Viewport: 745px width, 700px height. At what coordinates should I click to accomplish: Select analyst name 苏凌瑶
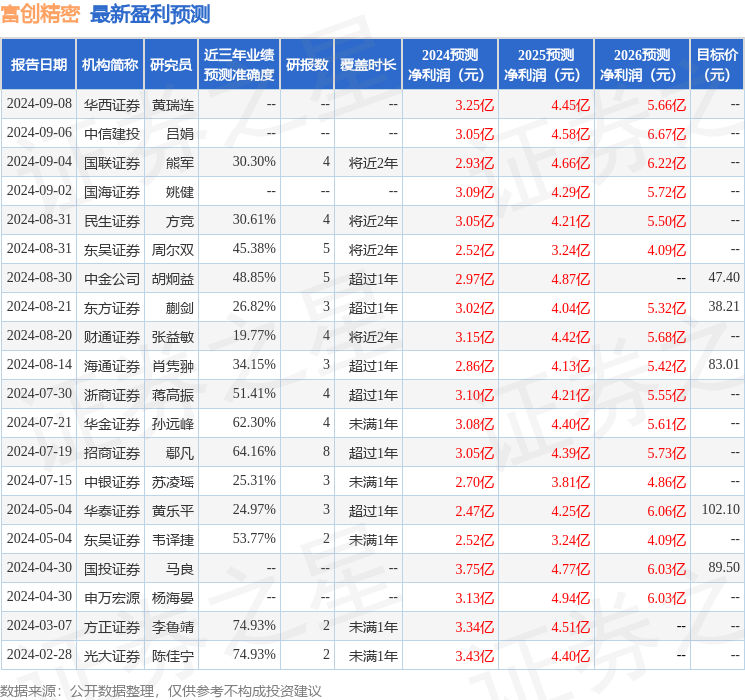172,482
